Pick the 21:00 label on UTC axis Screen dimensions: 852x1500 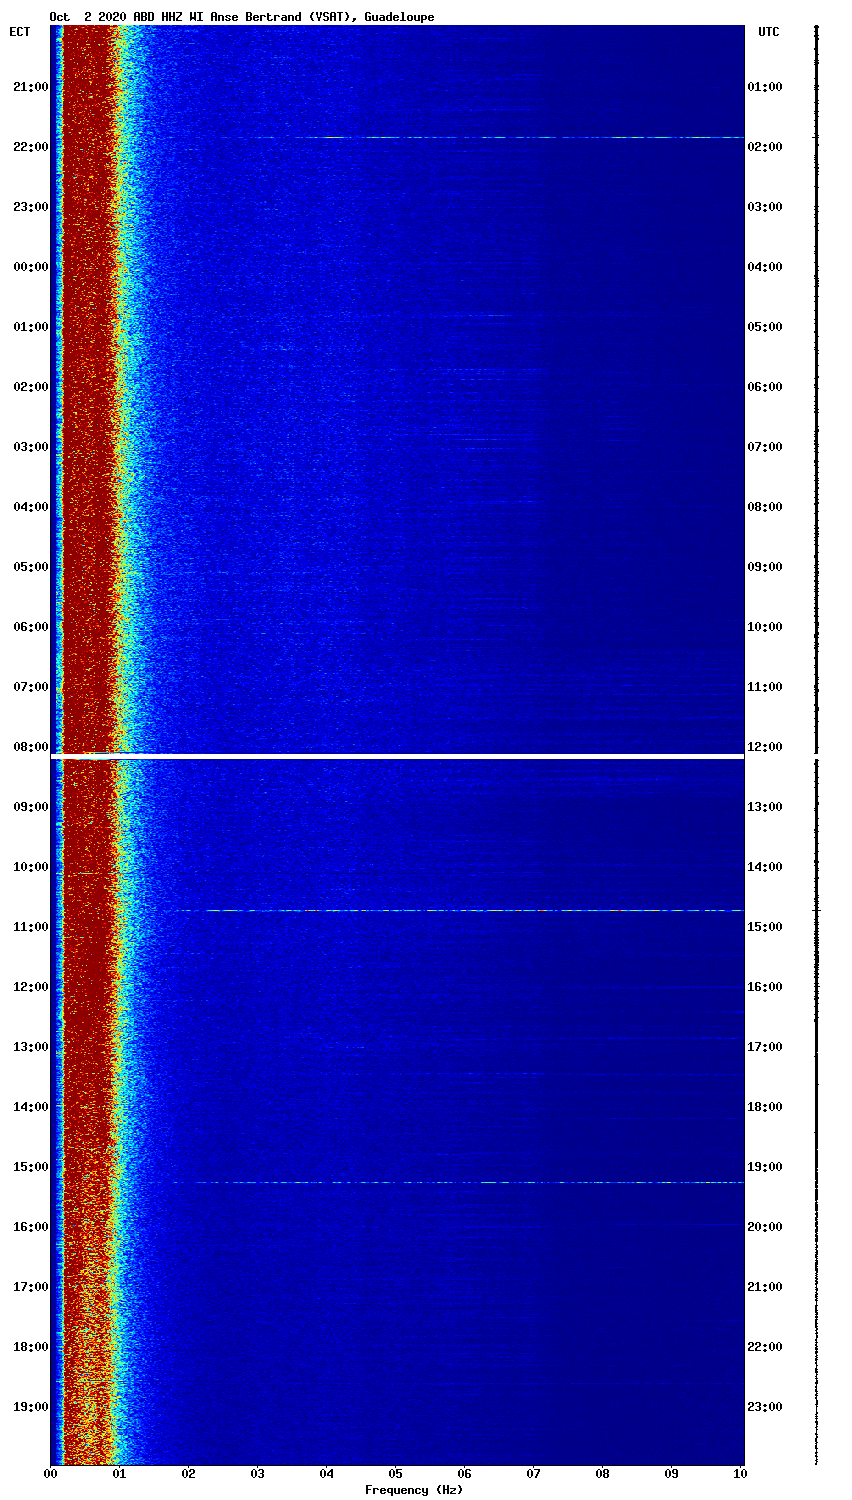click(765, 1287)
